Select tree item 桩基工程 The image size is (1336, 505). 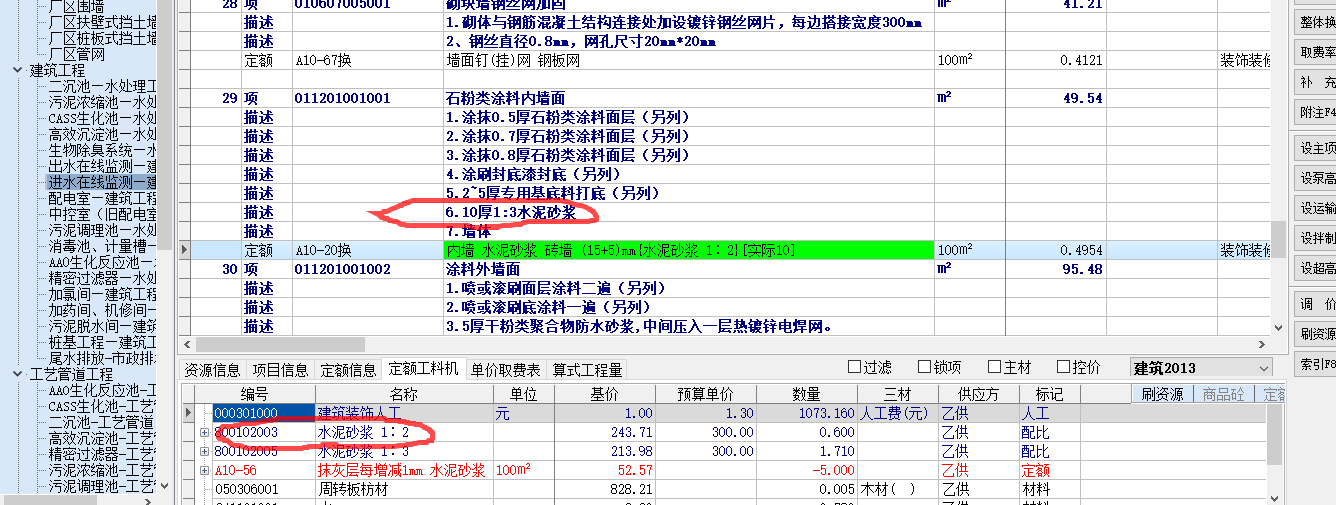(x=102, y=342)
